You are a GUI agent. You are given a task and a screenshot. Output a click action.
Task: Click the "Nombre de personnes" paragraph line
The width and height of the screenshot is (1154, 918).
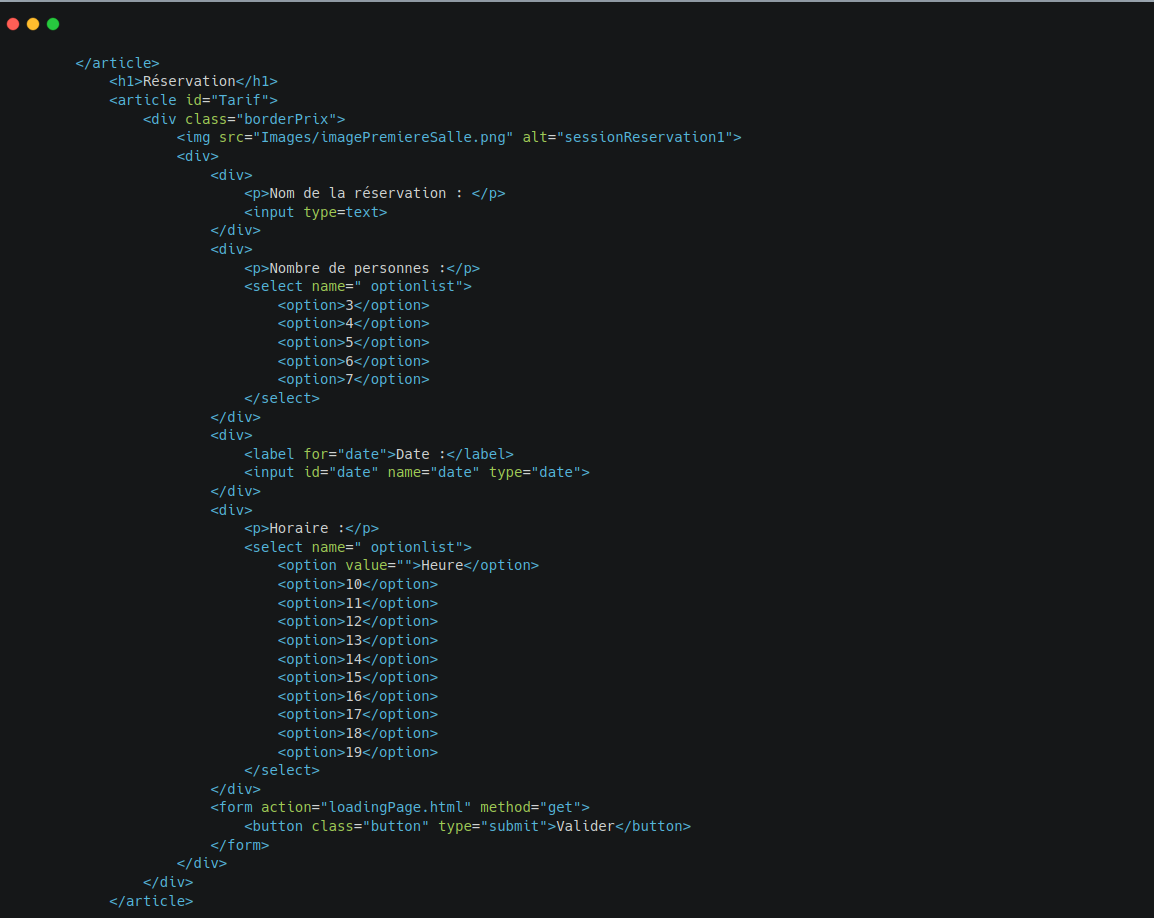click(362, 269)
